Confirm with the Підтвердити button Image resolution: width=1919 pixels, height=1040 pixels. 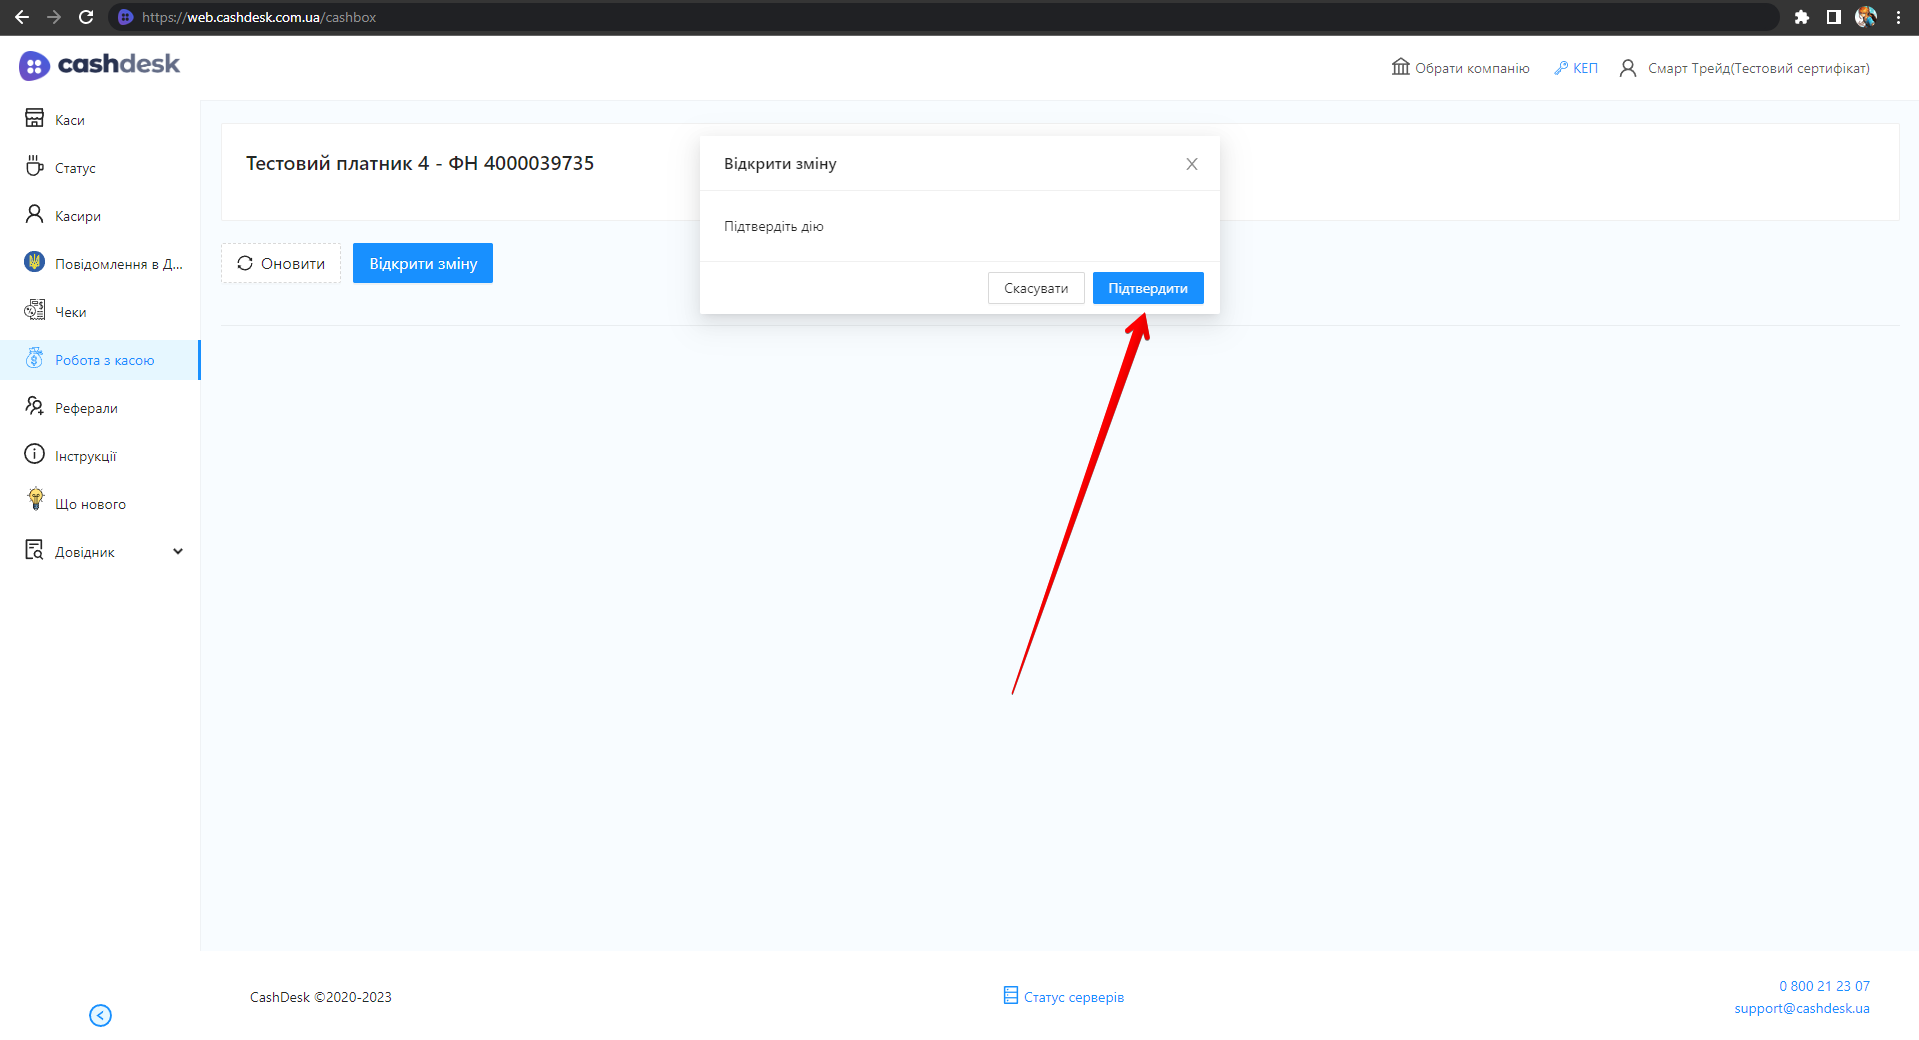(1147, 288)
